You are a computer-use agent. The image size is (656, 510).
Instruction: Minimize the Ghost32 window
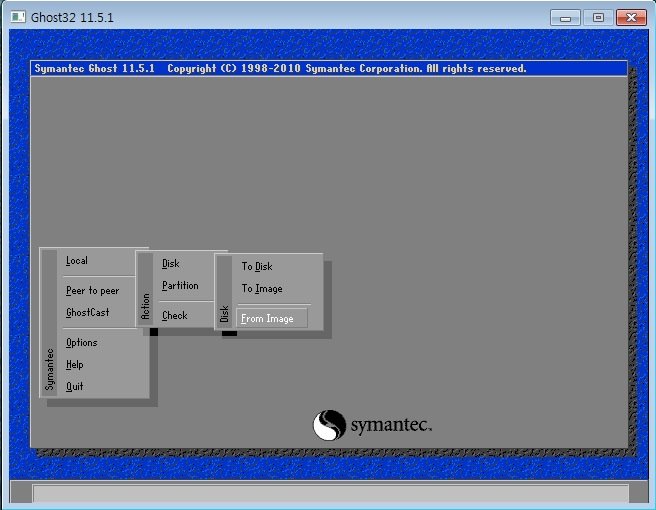point(565,18)
